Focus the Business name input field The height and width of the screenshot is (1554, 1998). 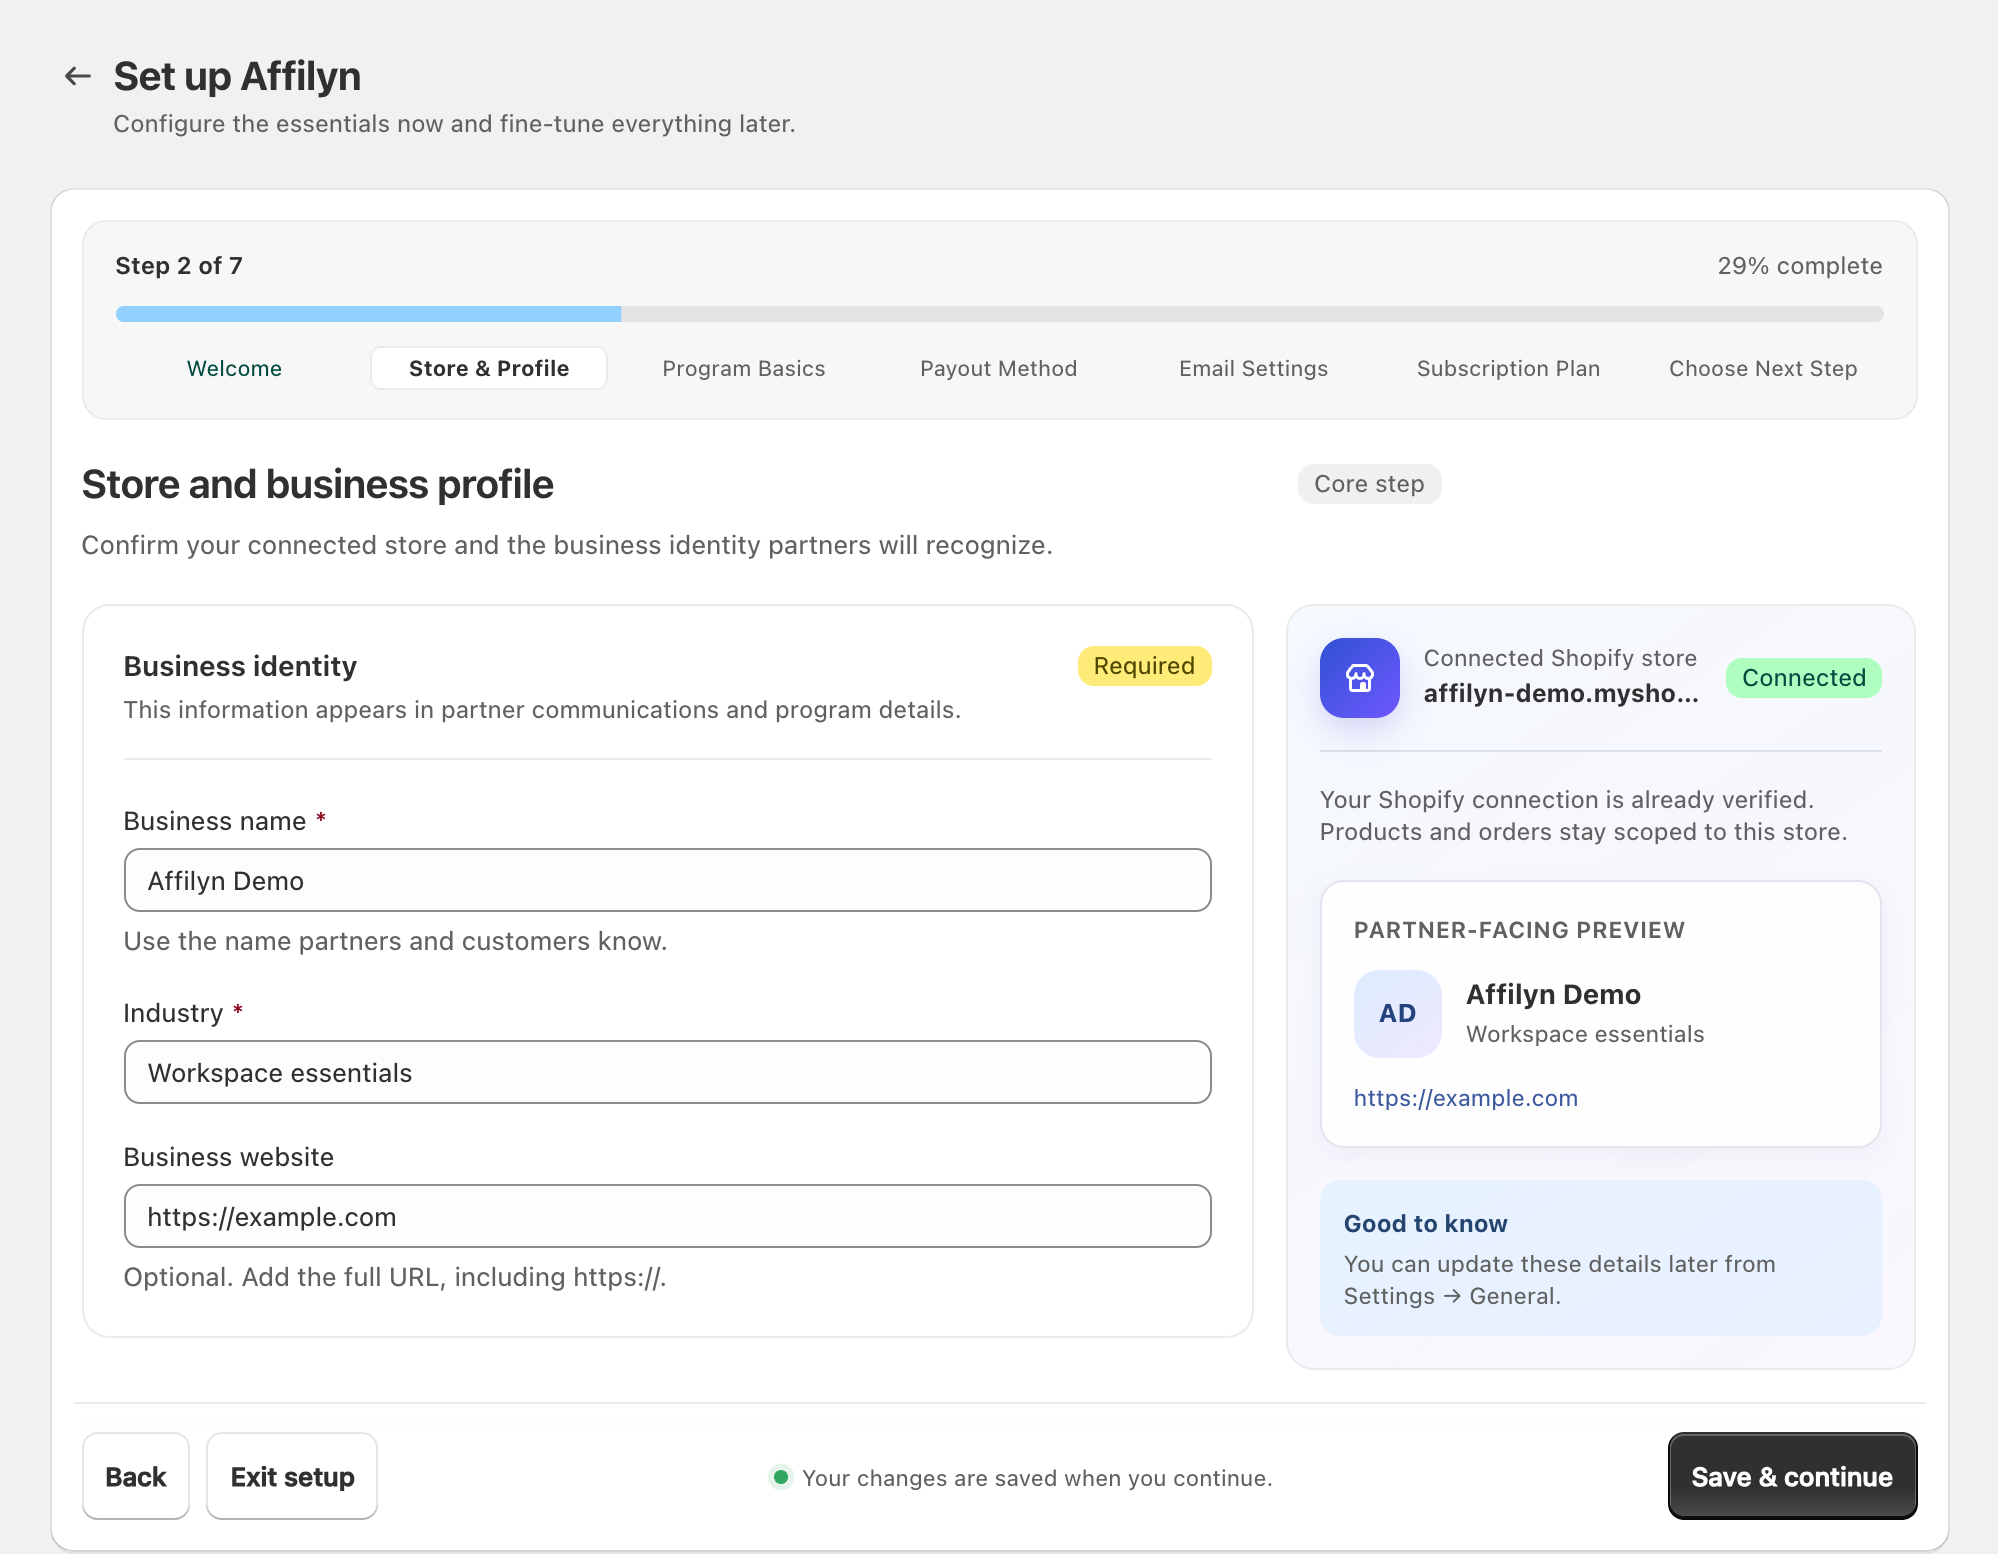(668, 880)
